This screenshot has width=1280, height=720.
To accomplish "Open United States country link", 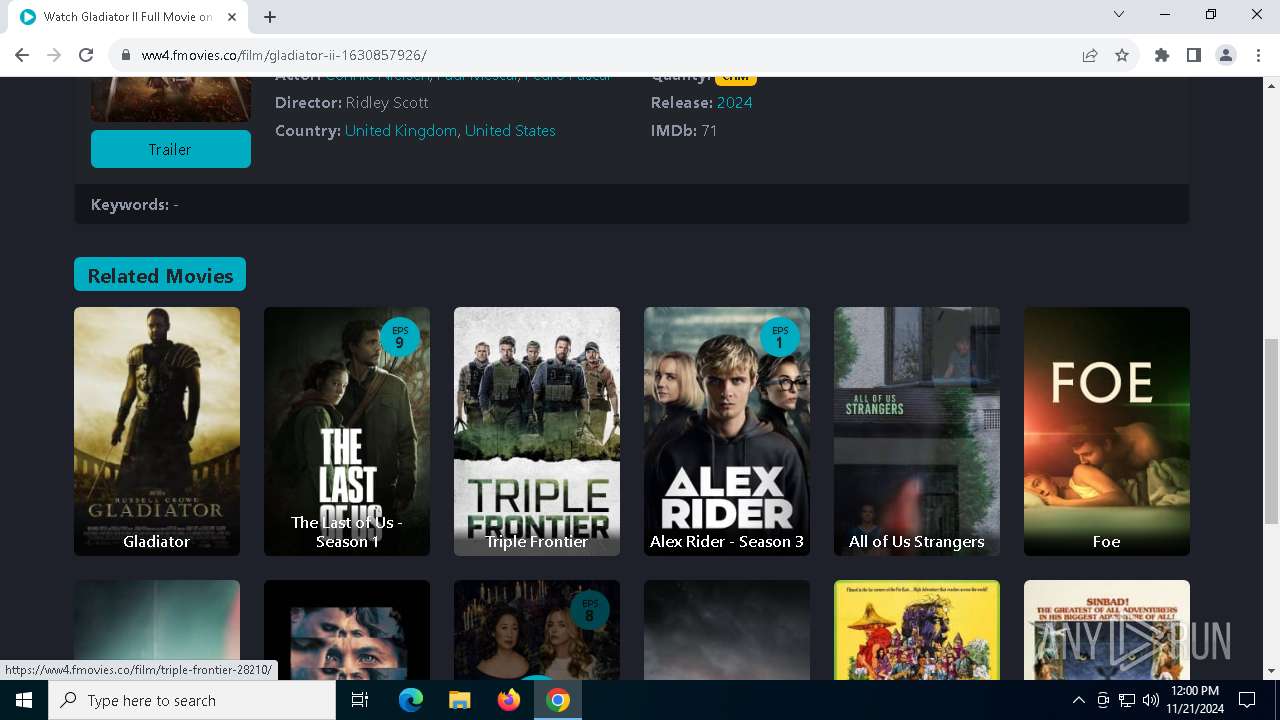I will click(x=510, y=130).
